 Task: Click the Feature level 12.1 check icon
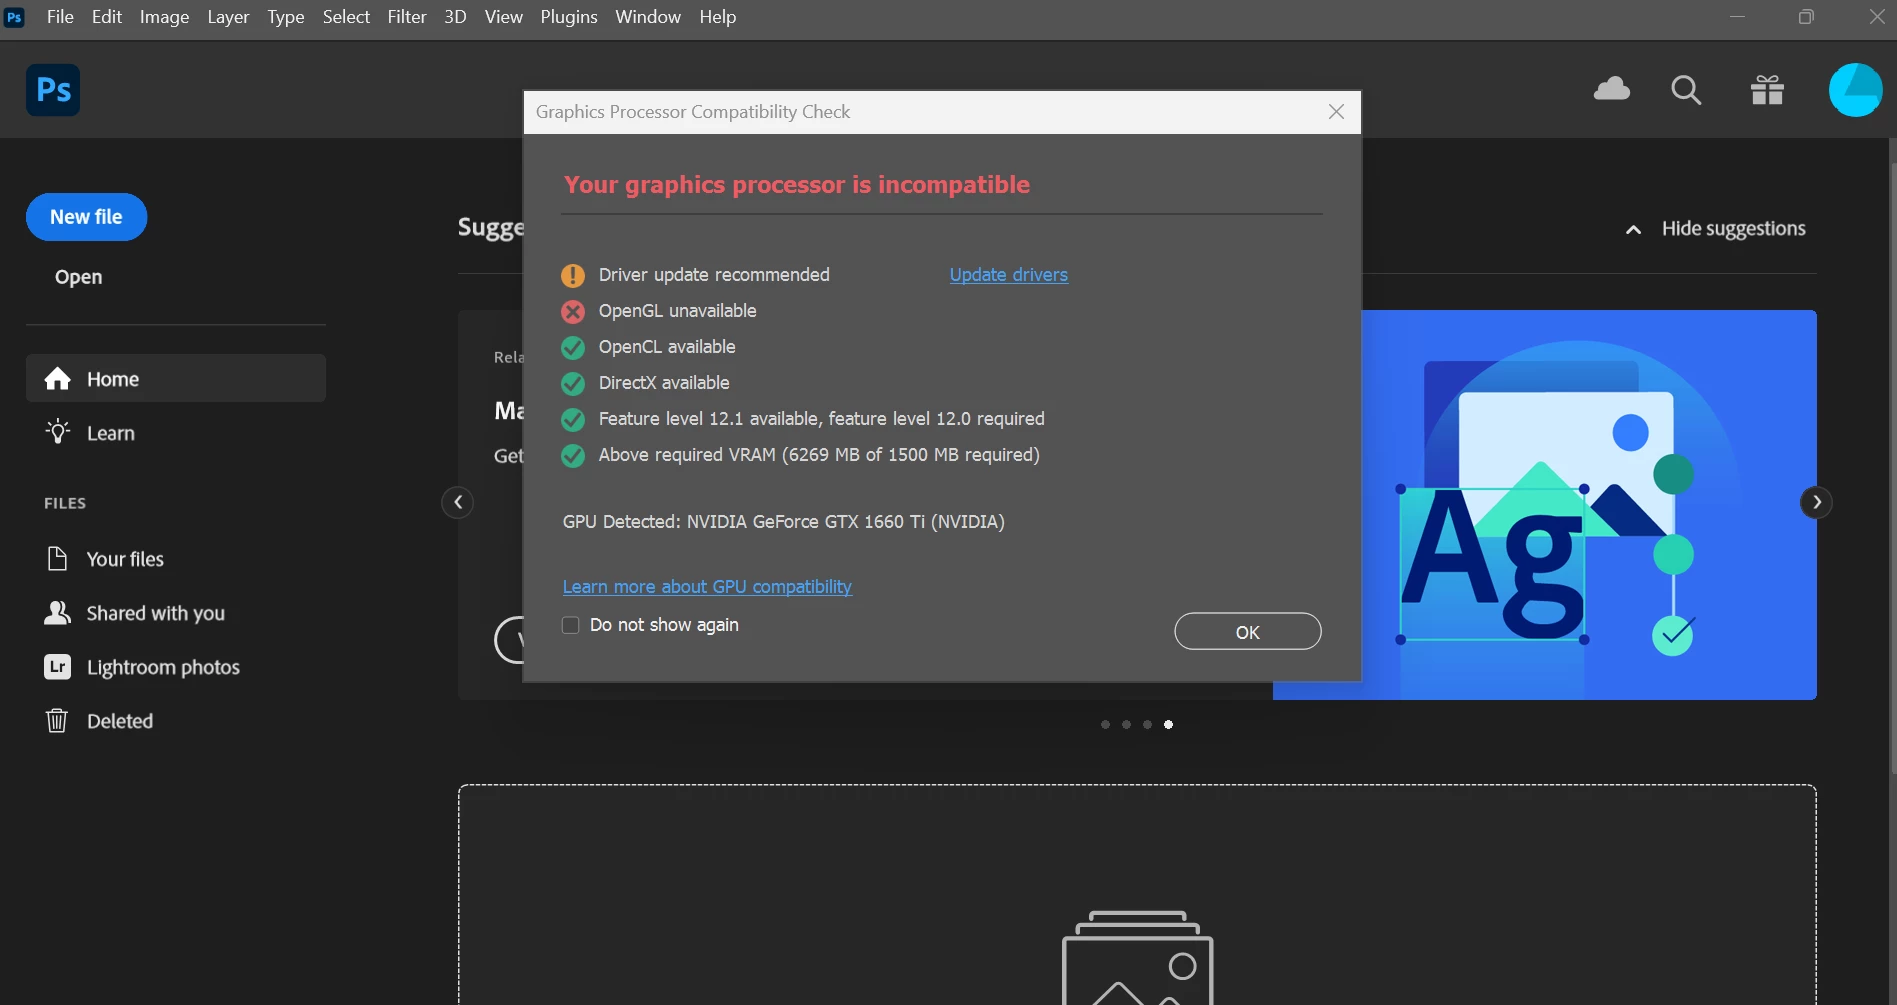(573, 420)
